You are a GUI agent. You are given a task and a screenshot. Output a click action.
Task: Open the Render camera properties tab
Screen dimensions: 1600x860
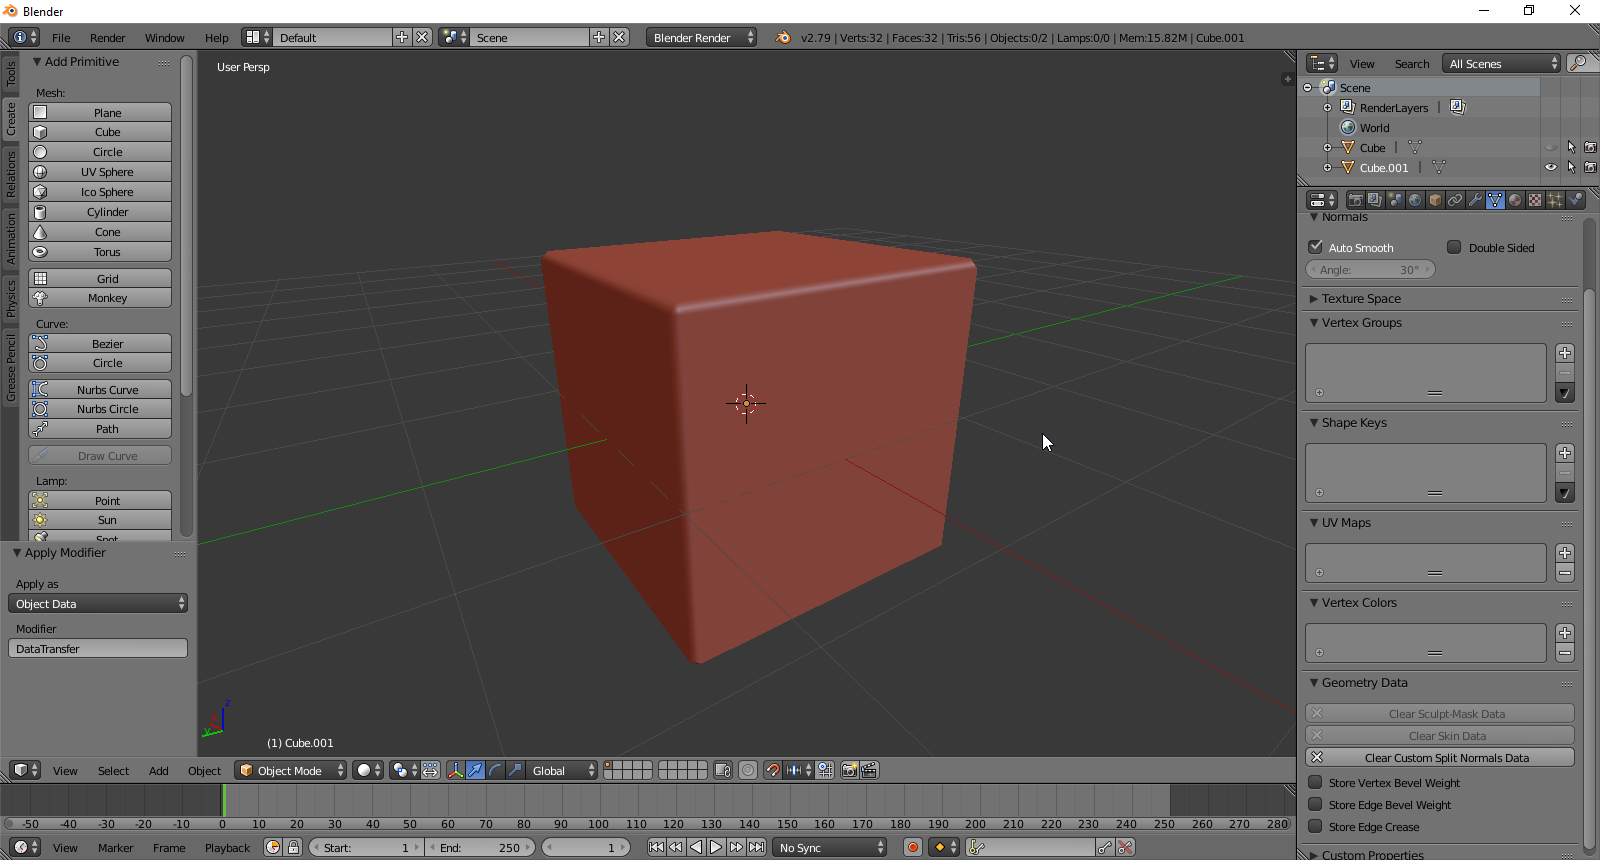[1355, 200]
